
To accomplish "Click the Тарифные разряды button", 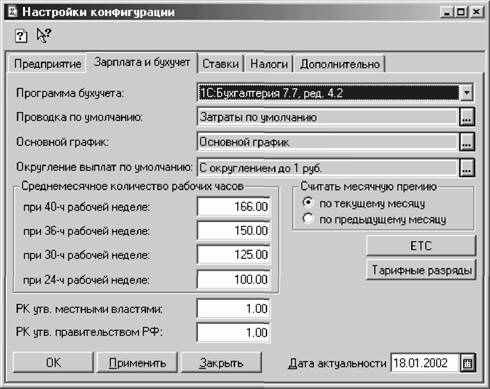I will click(421, 270).
